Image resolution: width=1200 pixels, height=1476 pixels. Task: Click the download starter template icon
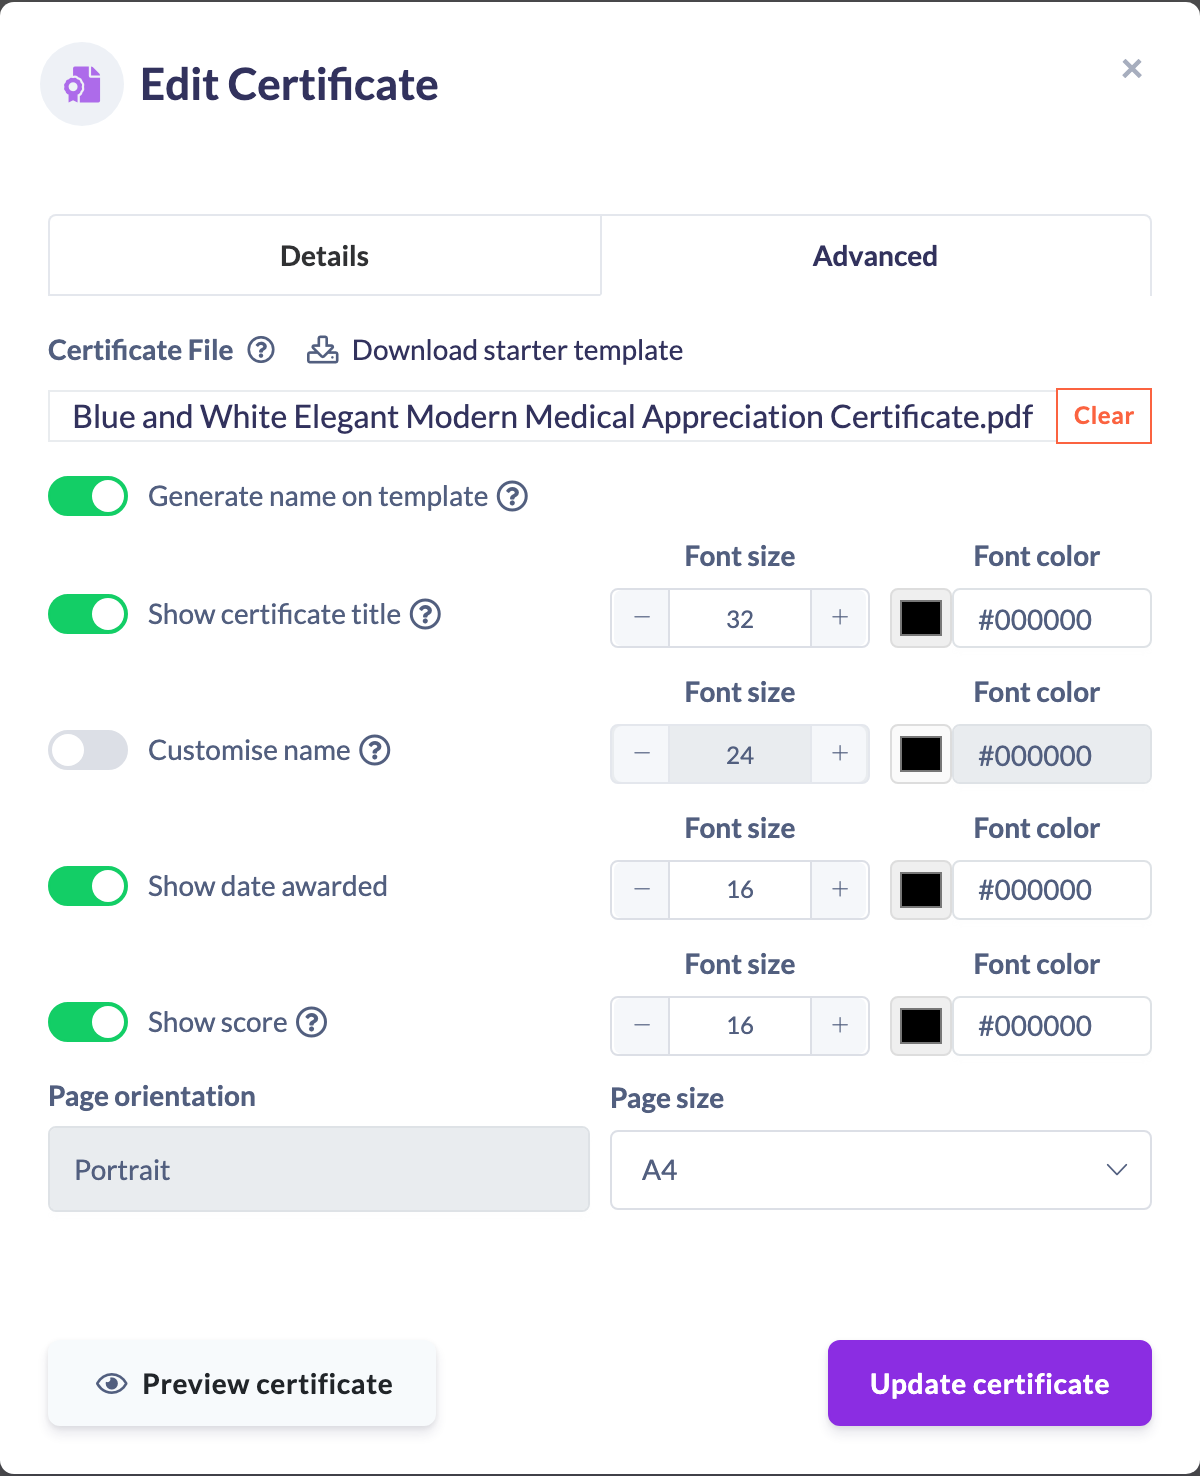tap(322, 350)
